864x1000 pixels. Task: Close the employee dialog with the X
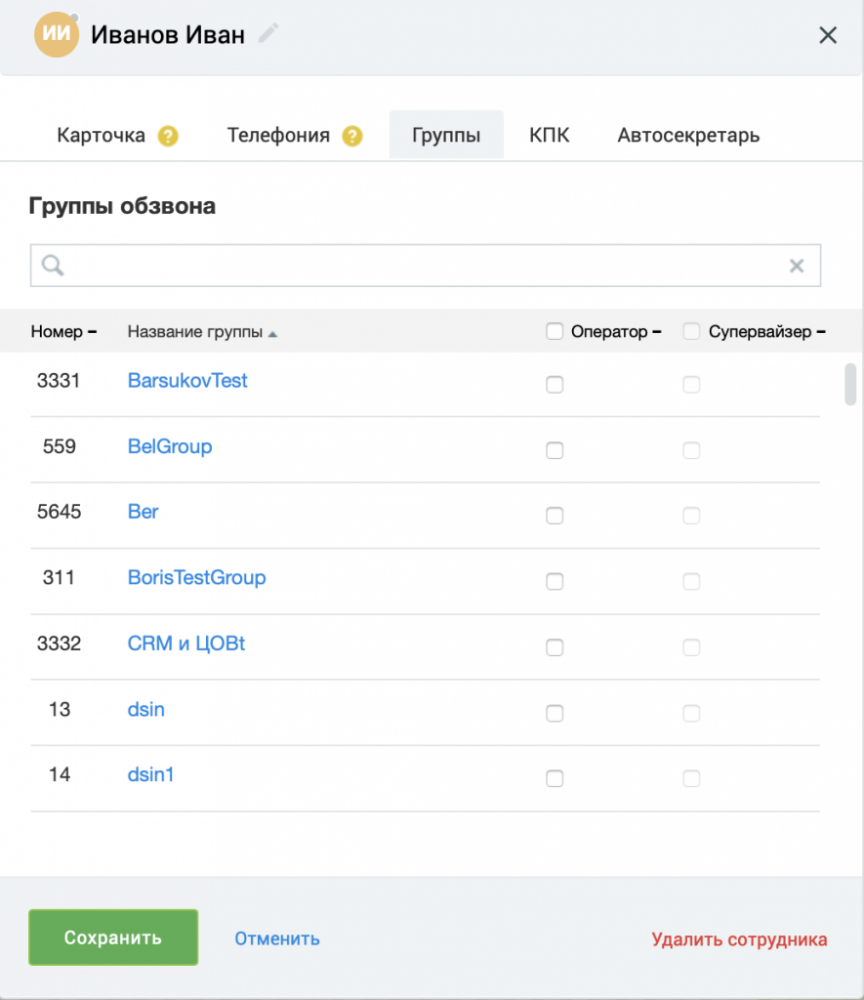tap(828, 35)
